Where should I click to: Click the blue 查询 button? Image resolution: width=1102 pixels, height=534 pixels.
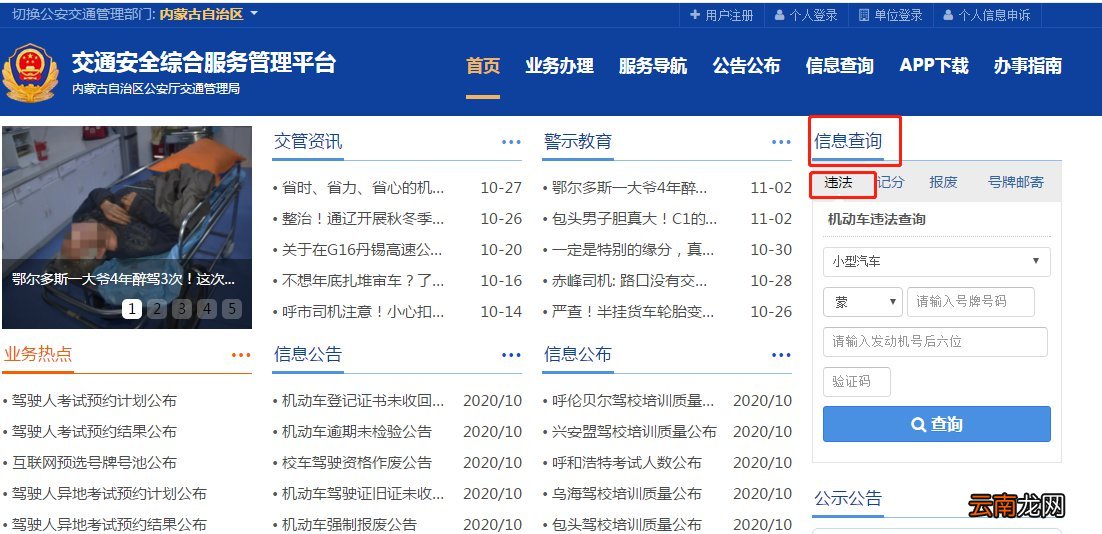point(937,424)
